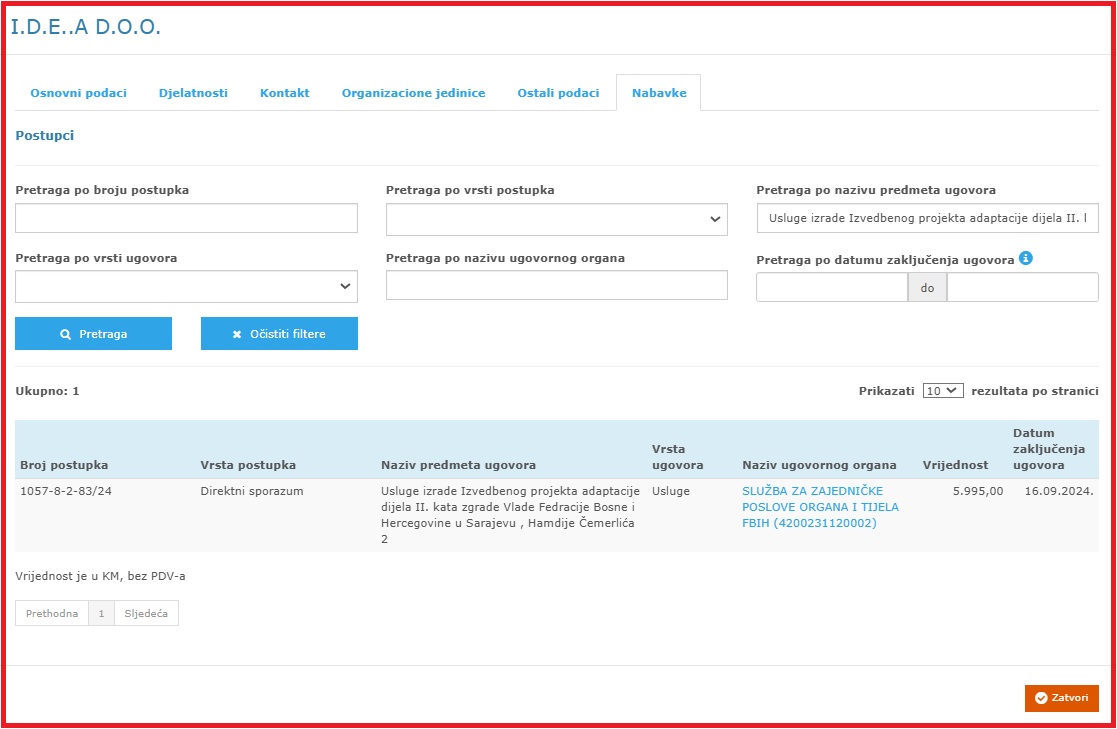1117x729 pixels.
Task: Select page 1 in pagination
Action: (x=101, y=613)
